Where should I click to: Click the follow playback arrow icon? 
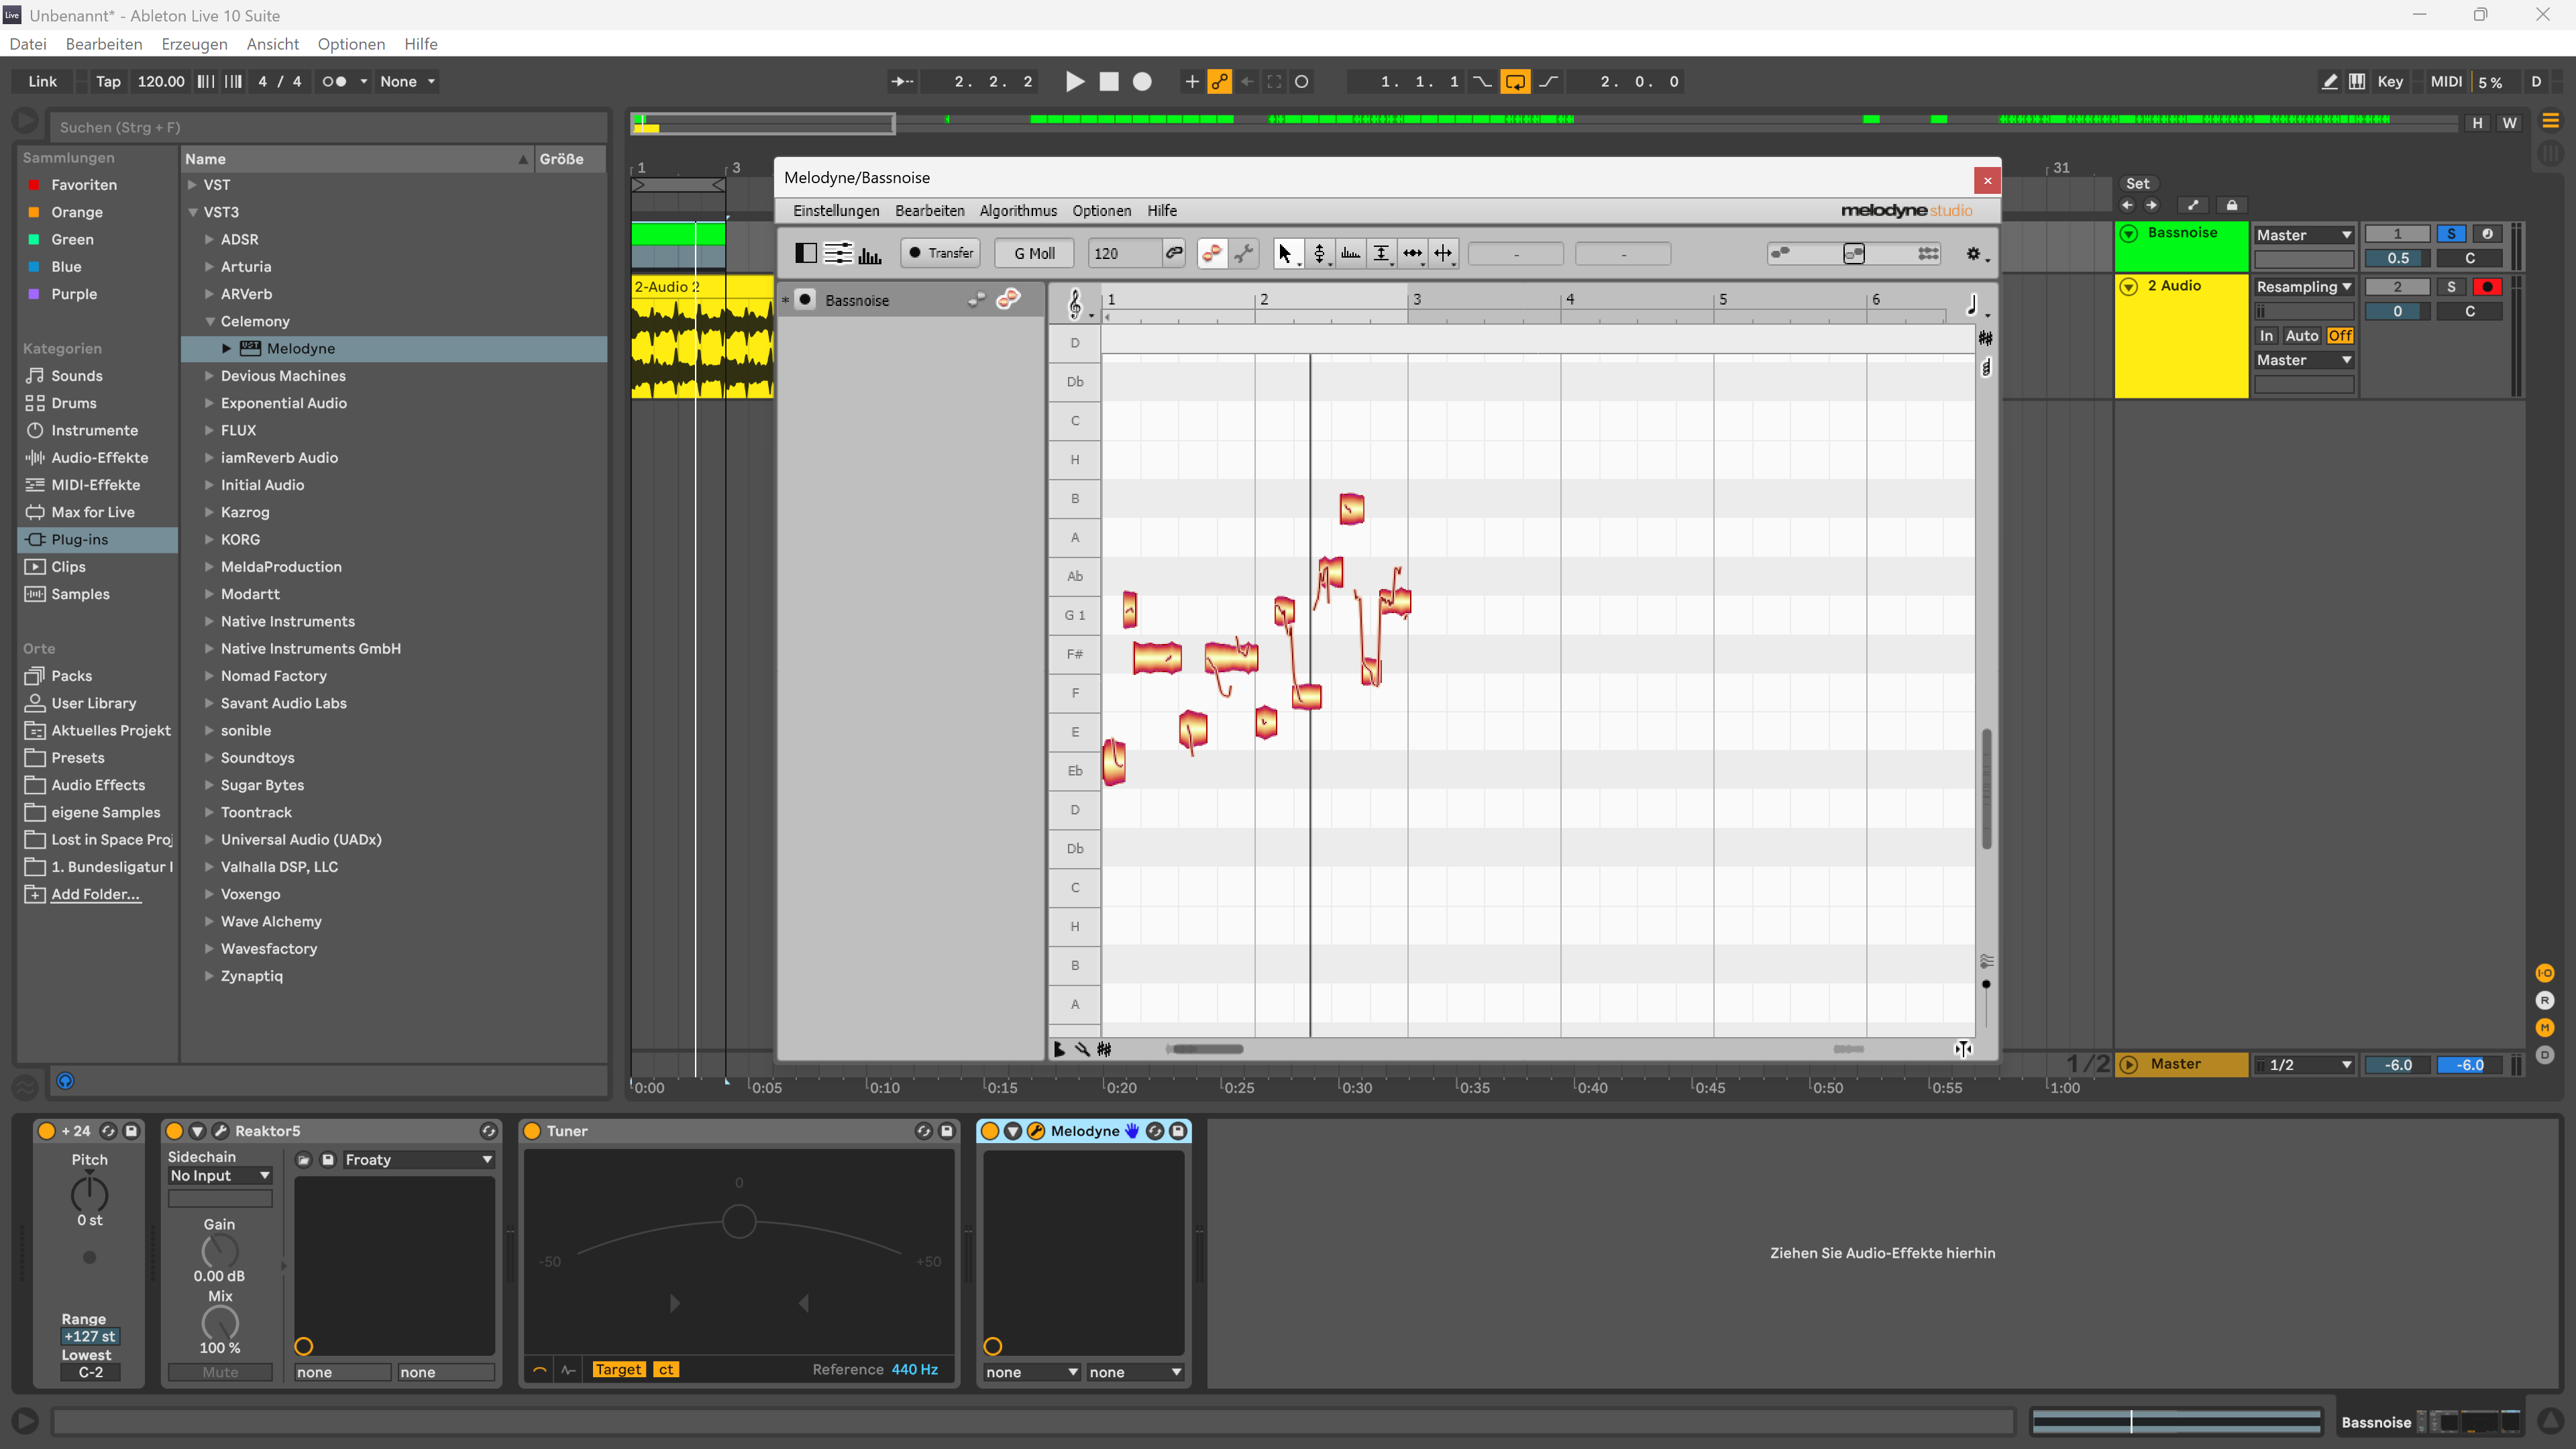901,81
